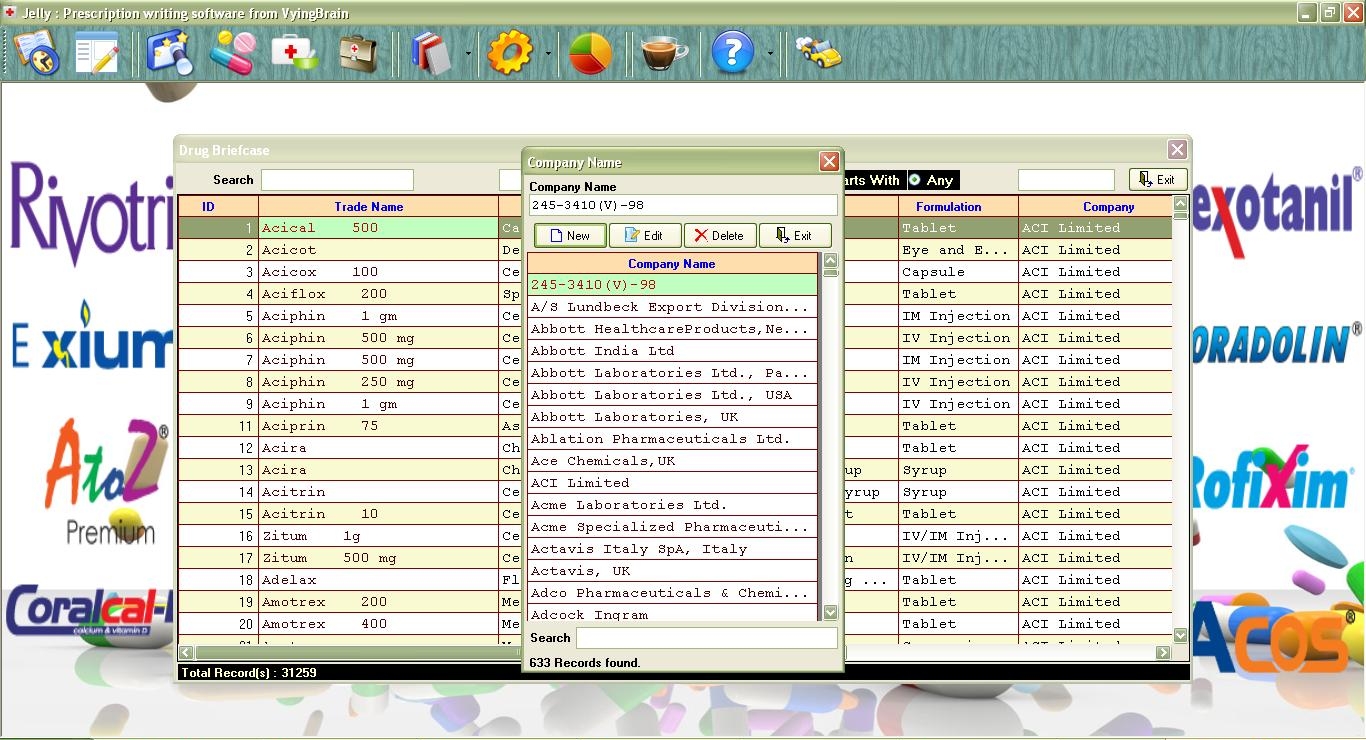Click the New button in Company Name dialog
Image resolution: width=1366 pixels, height=740 pixels.
[570, 236]
